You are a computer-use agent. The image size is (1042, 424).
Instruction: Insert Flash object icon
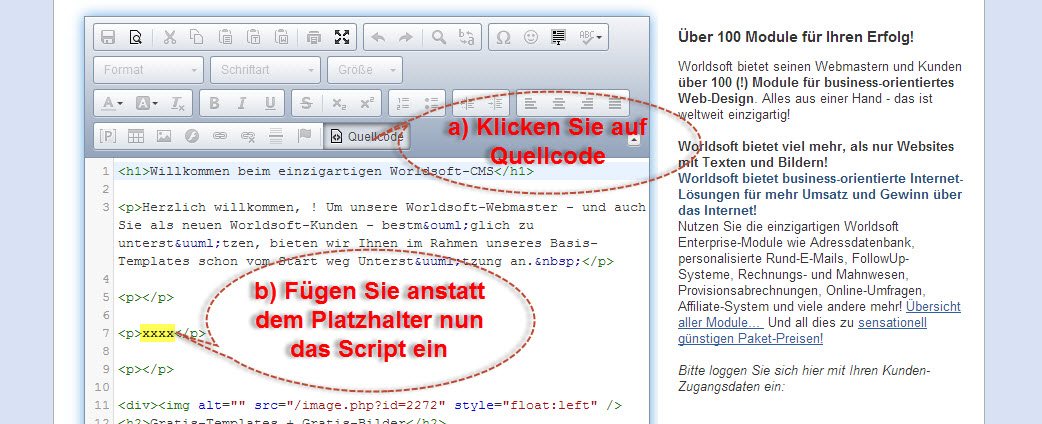coord(192,136)
